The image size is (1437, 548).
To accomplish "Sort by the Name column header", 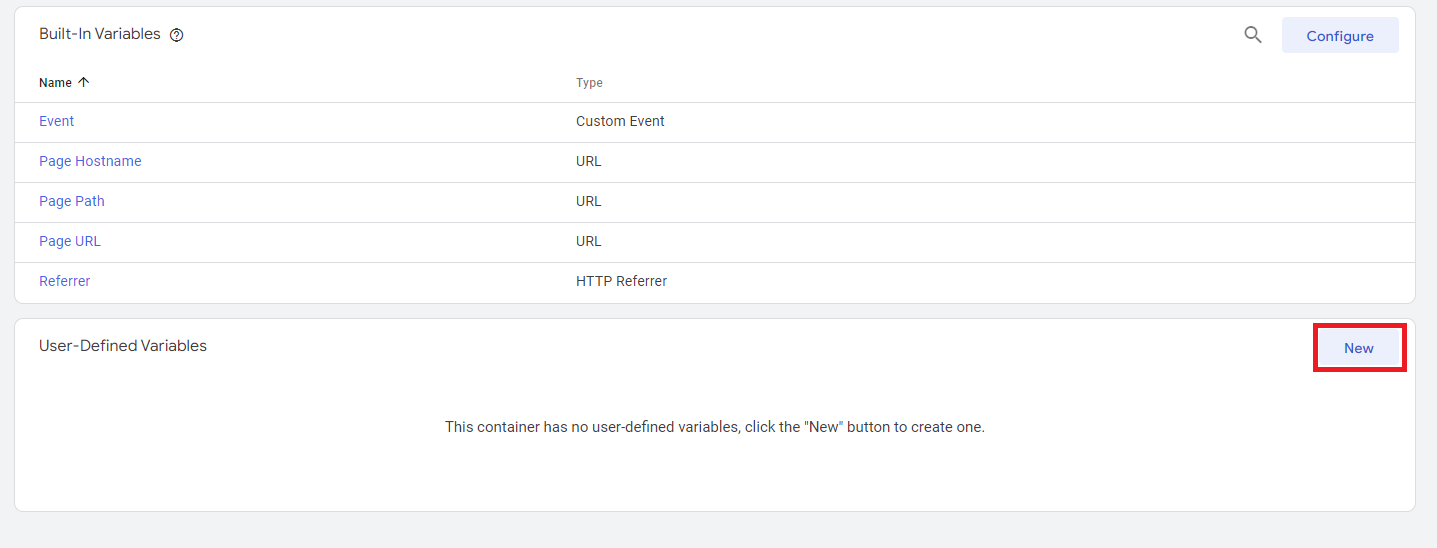I will point(56,83).
